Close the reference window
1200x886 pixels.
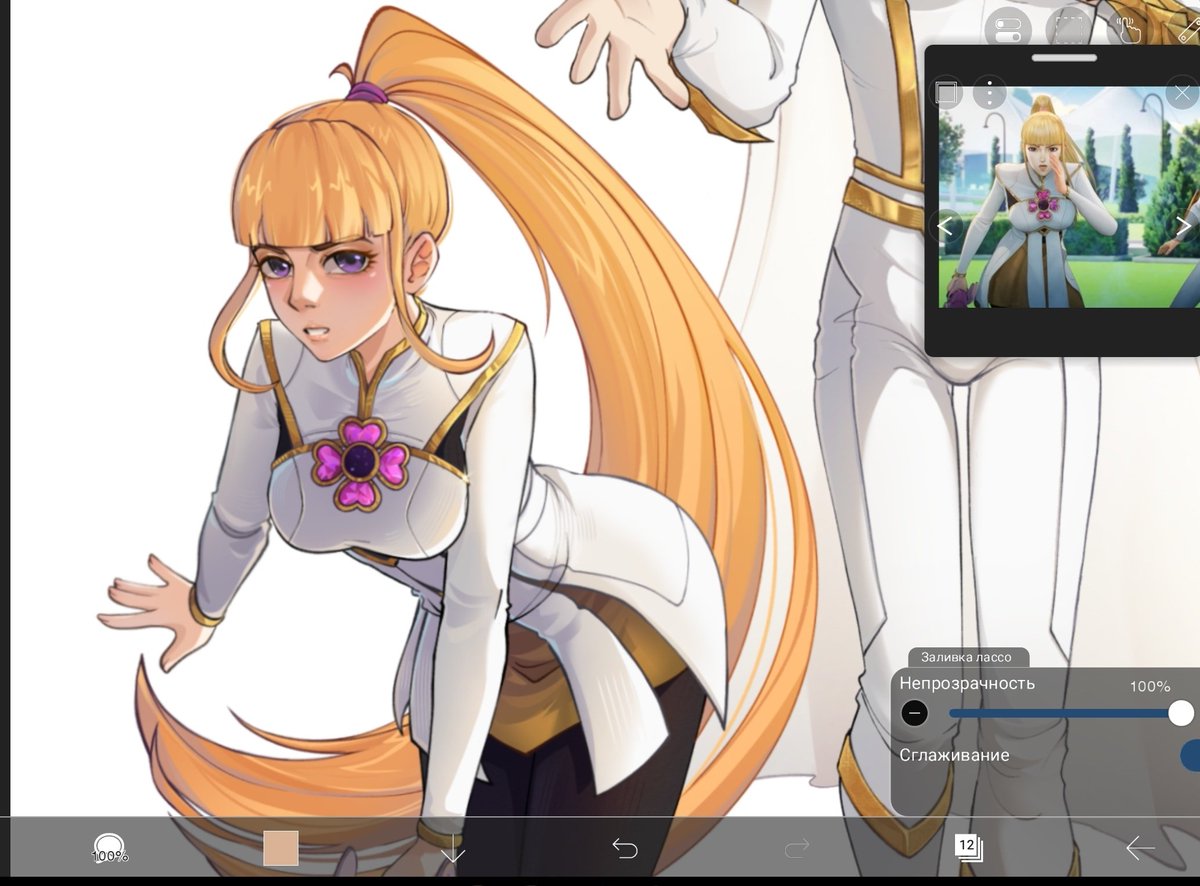point(1183,94)
